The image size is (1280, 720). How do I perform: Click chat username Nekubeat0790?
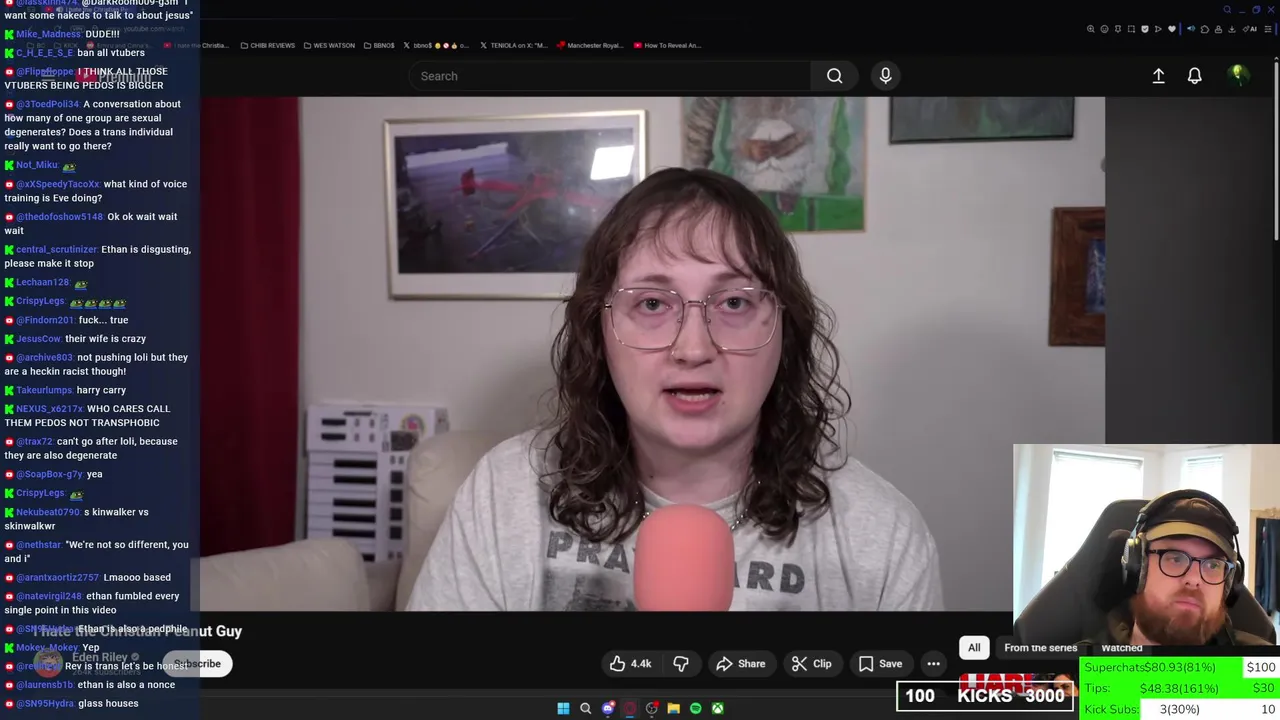pos(47,512)
